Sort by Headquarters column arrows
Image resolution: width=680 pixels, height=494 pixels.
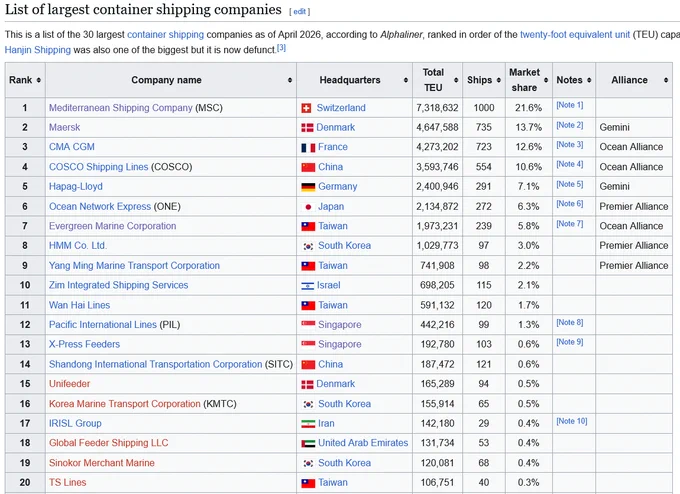click(405, 80)
